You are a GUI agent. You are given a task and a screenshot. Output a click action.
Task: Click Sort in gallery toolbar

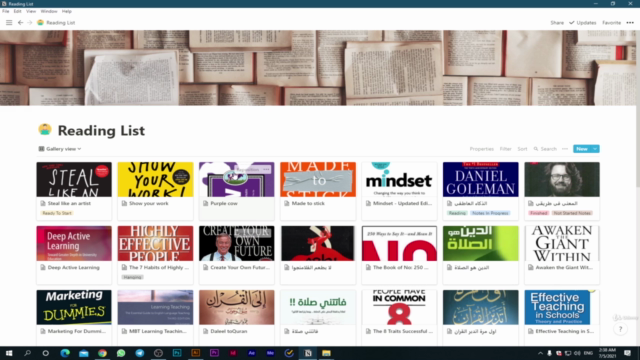coord(522,149)
